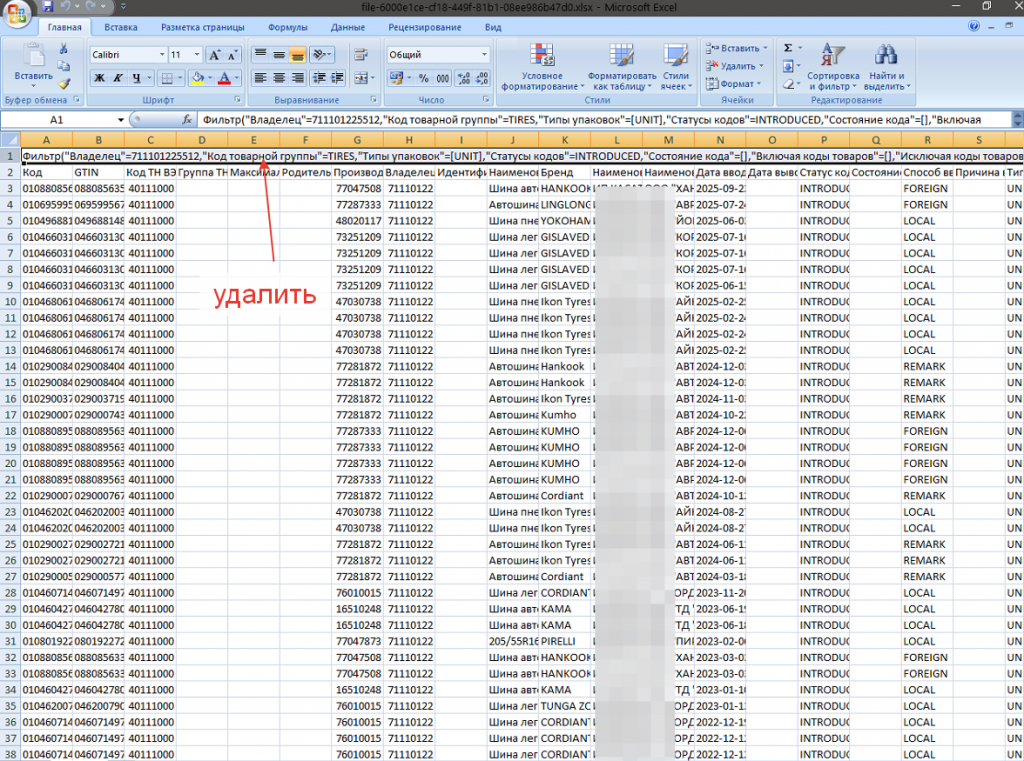Toggle bold formatting (Ж)

[x=100, y=78]
